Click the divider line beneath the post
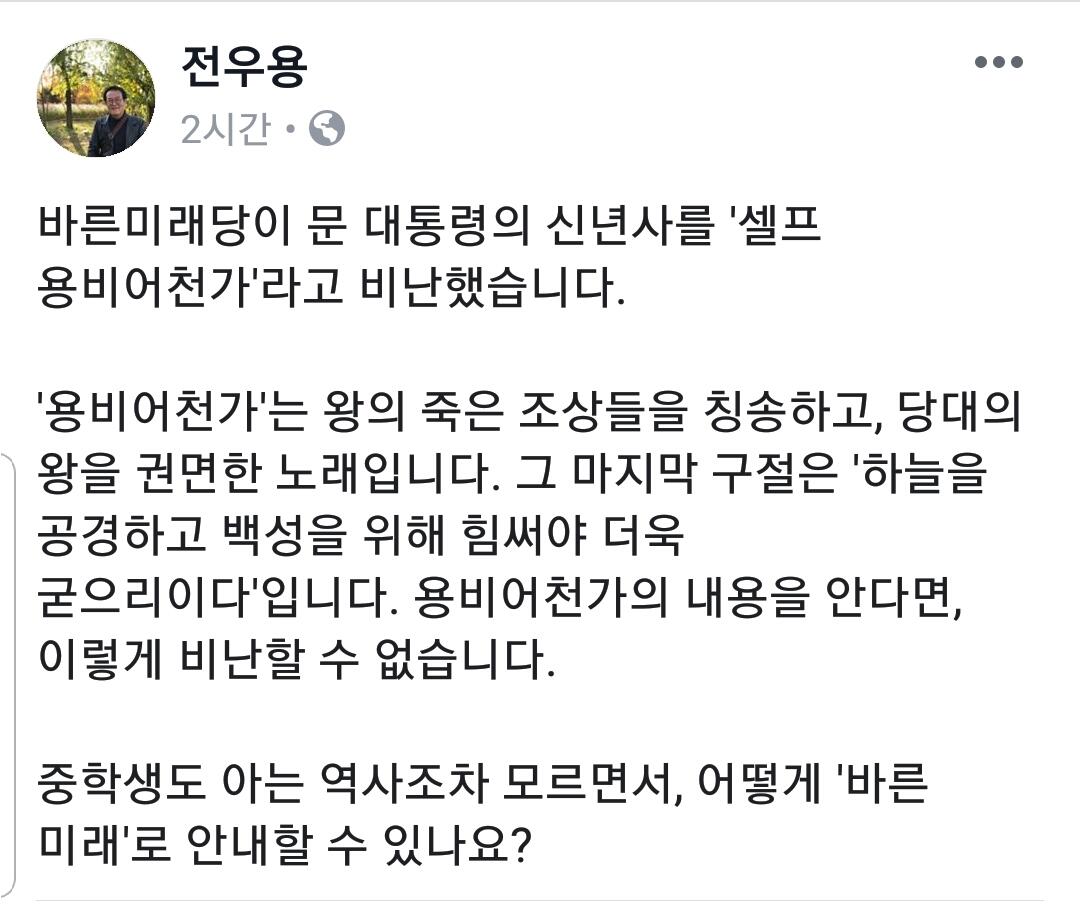Screen dimensions: 1080x921 pos(540,900)
